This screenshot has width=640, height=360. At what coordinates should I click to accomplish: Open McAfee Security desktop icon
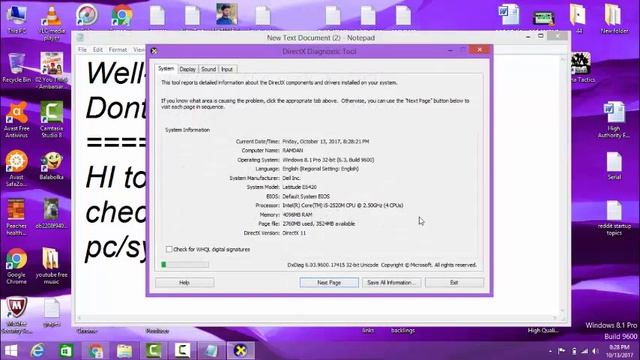point(16,315)
